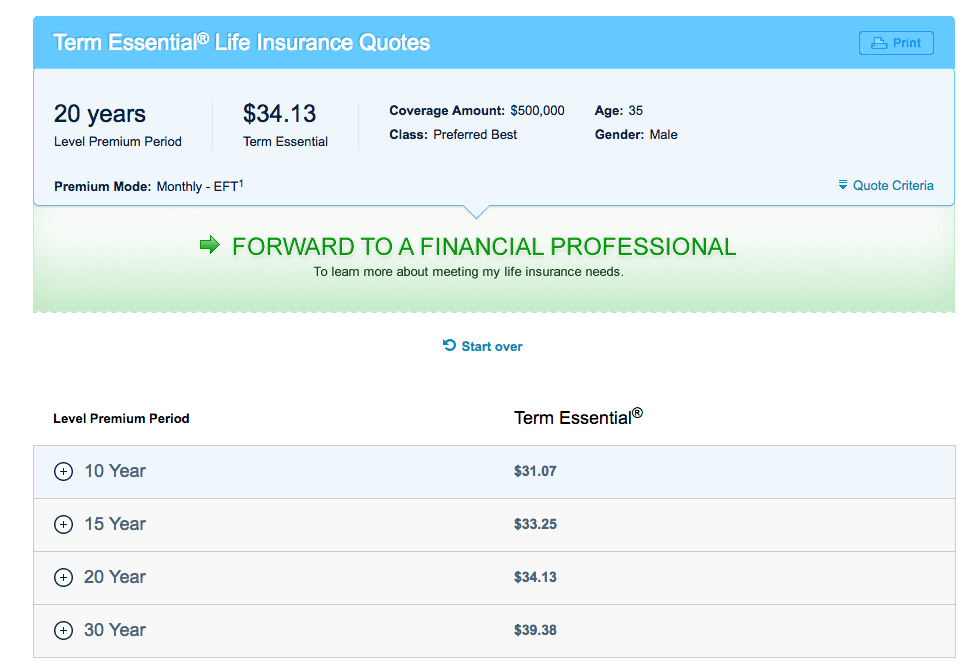Viewport: 972px width, 669px height.
Task: Click the $33.25 premium value
Action: (535, 524)
